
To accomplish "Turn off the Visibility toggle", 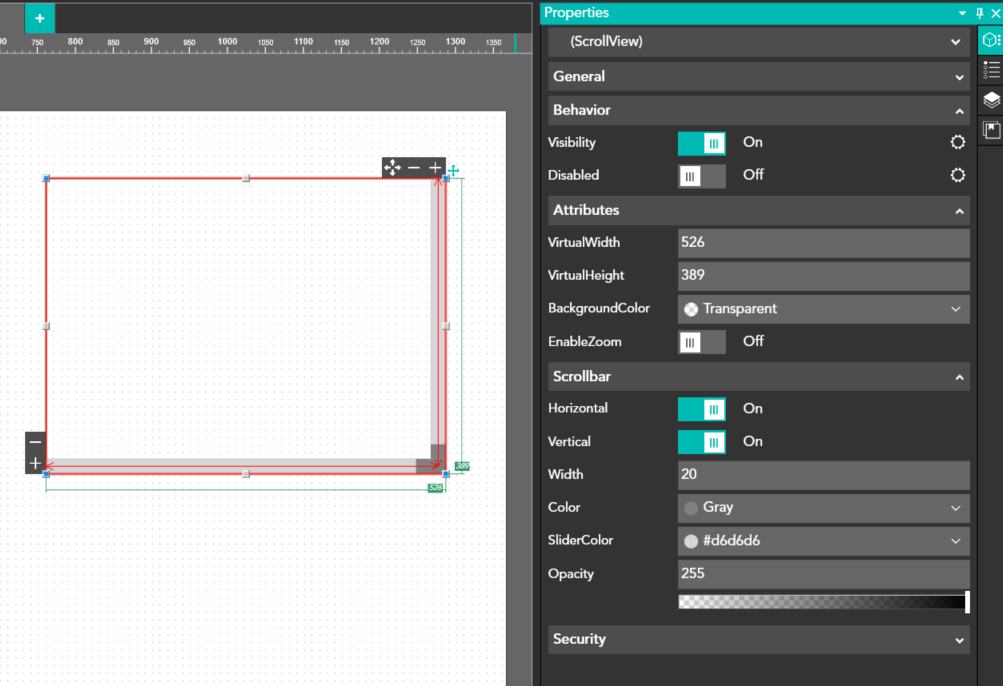I will [x=702, y=143].
